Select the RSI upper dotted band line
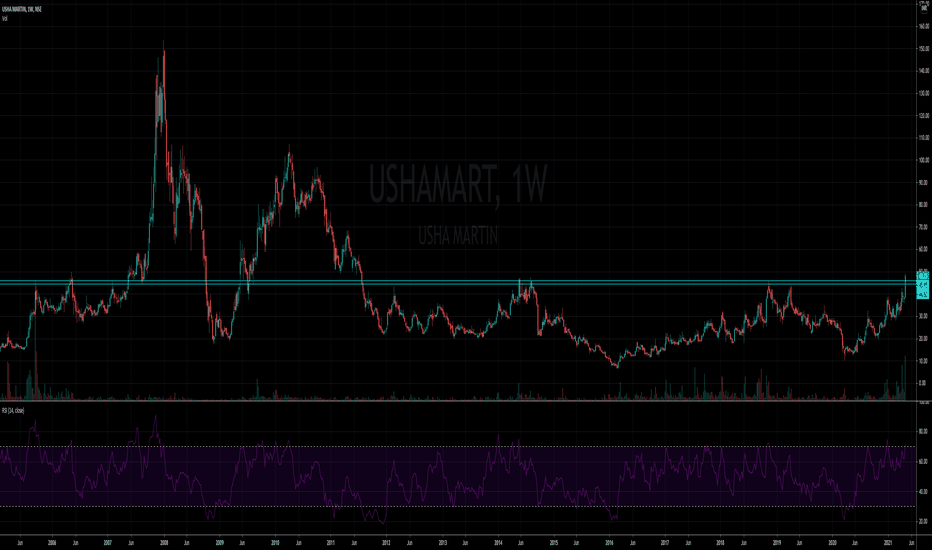Image resolution: width=932 pixels, height=550 pixels. pyautogui.click(x=458, y=447)
